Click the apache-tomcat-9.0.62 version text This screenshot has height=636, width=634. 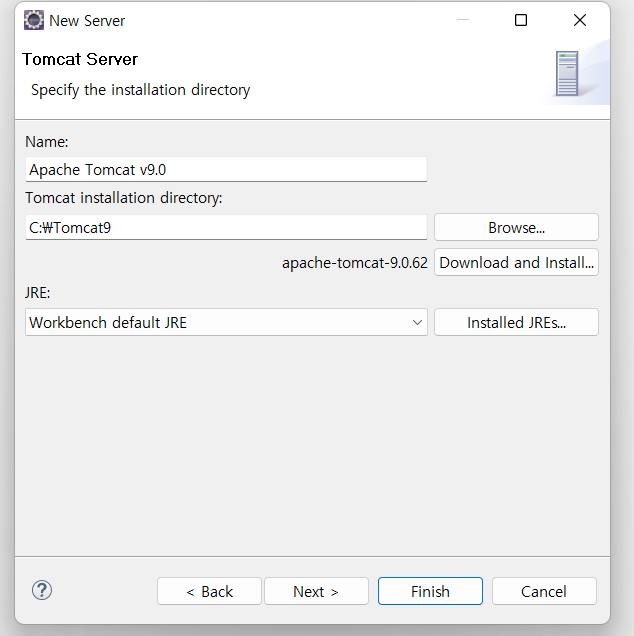[x=355, y=263]
